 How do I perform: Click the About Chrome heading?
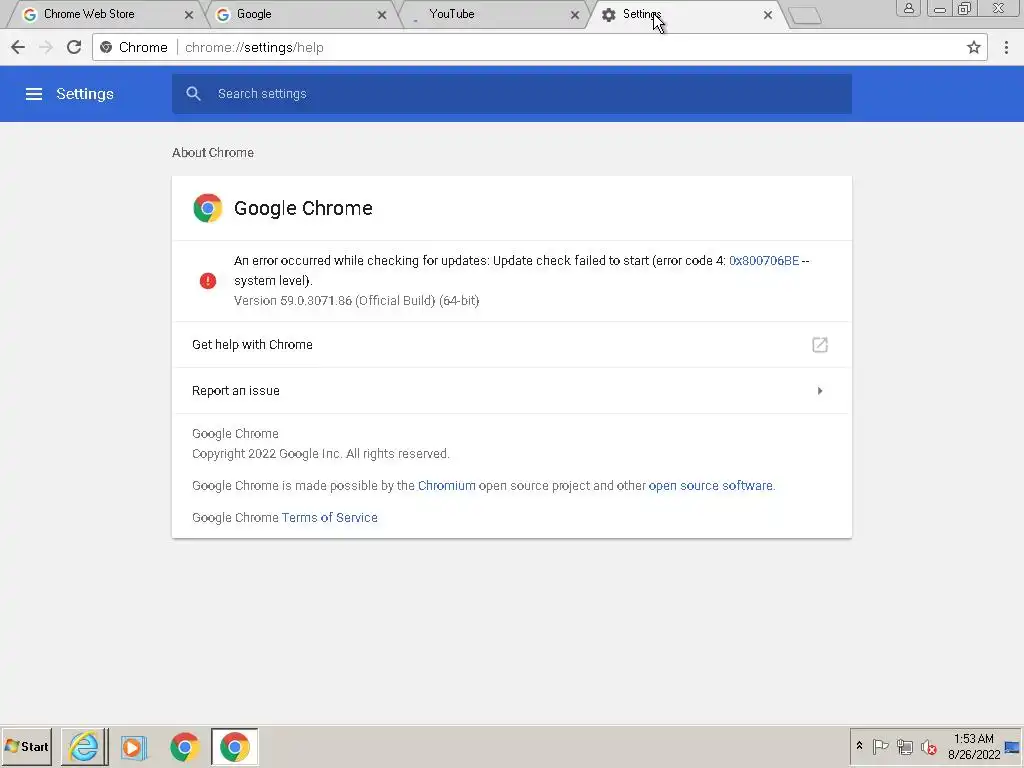click(213, 152)
